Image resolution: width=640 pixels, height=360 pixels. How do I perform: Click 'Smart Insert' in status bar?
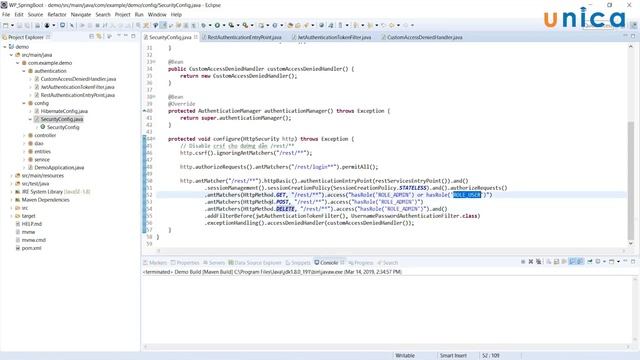tap(453, 356)
